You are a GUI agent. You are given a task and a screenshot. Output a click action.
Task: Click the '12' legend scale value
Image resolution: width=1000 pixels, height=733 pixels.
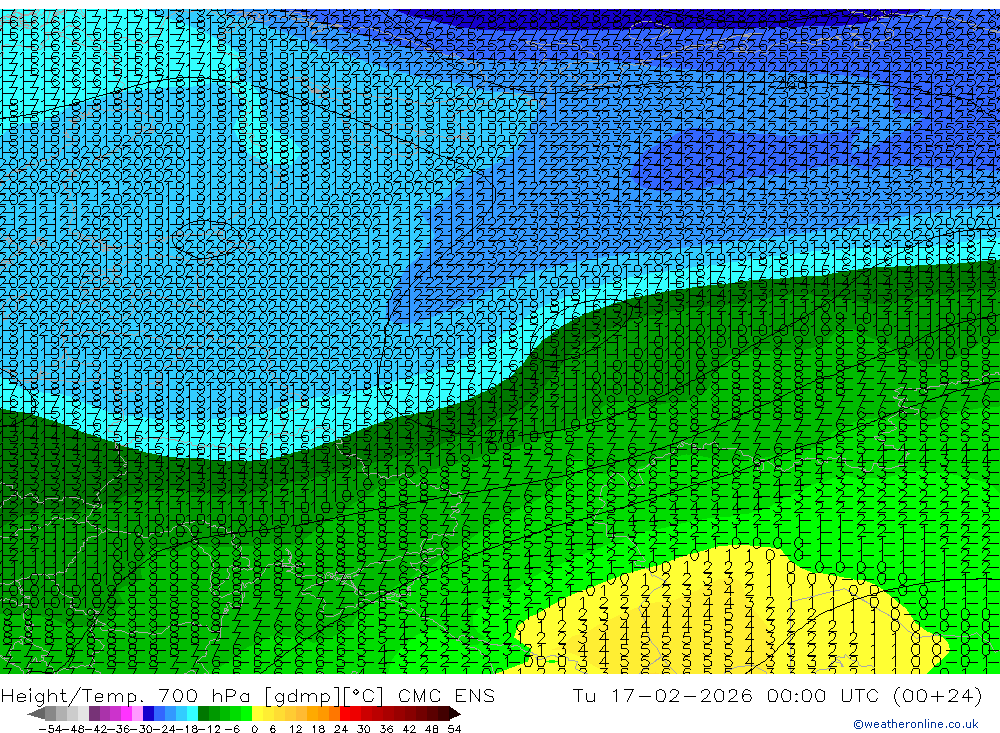295,729
